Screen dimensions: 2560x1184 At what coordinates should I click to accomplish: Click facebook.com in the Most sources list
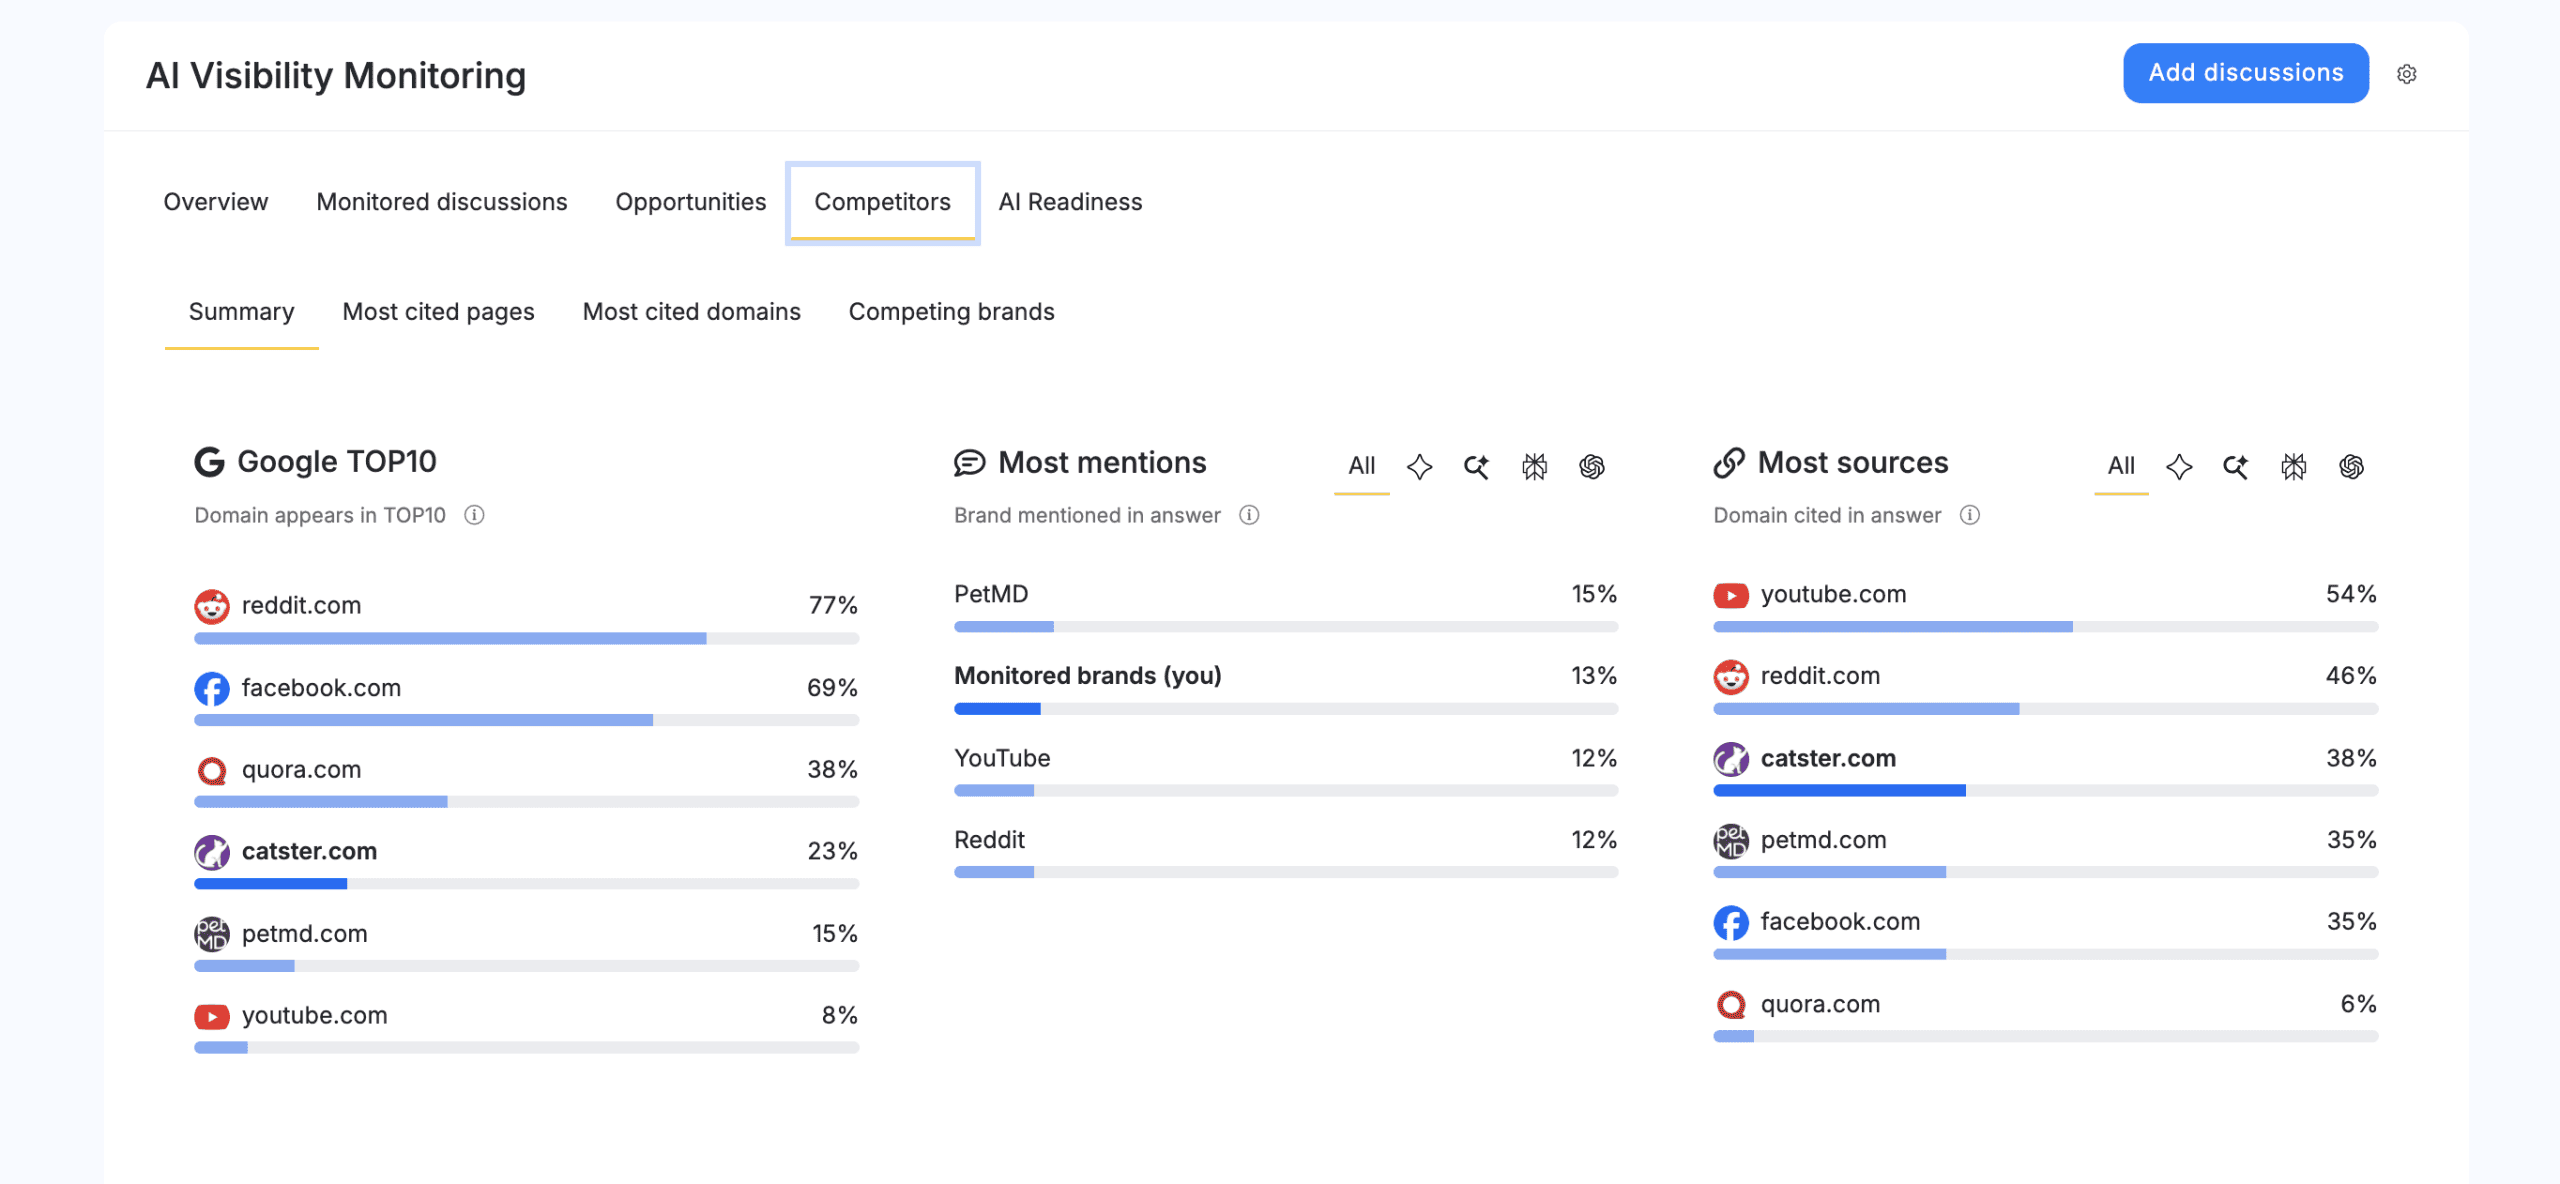coord(1841,922)
